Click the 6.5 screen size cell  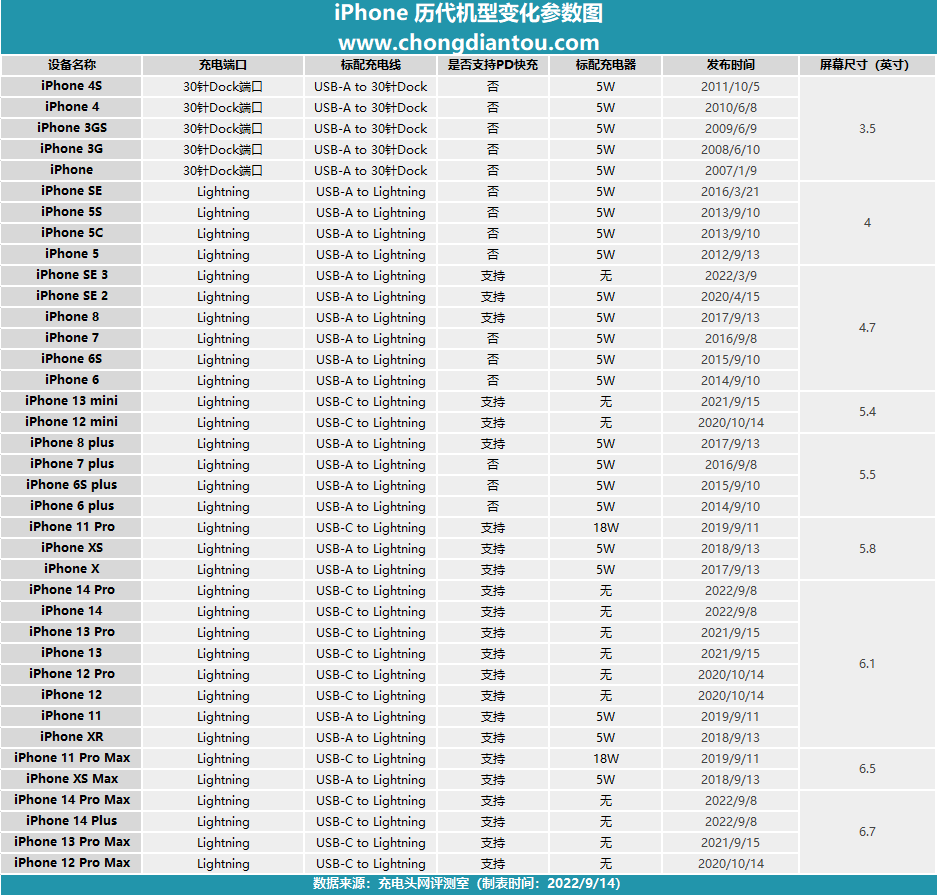pos(868,769)
